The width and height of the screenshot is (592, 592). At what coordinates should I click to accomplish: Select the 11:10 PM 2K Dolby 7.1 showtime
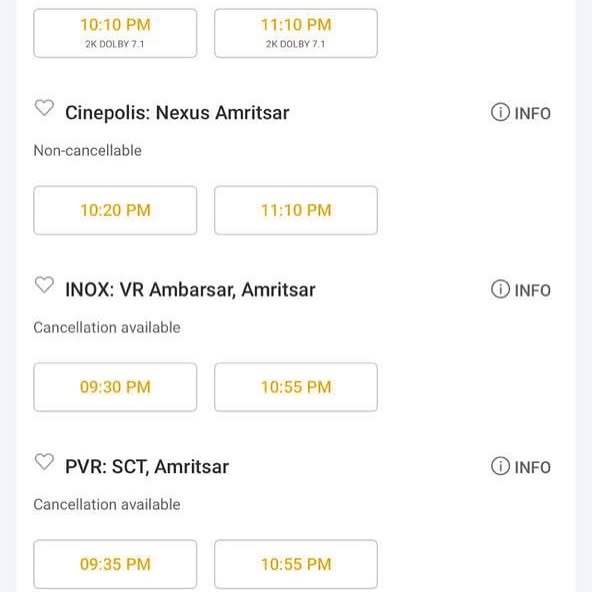point(296,33)
